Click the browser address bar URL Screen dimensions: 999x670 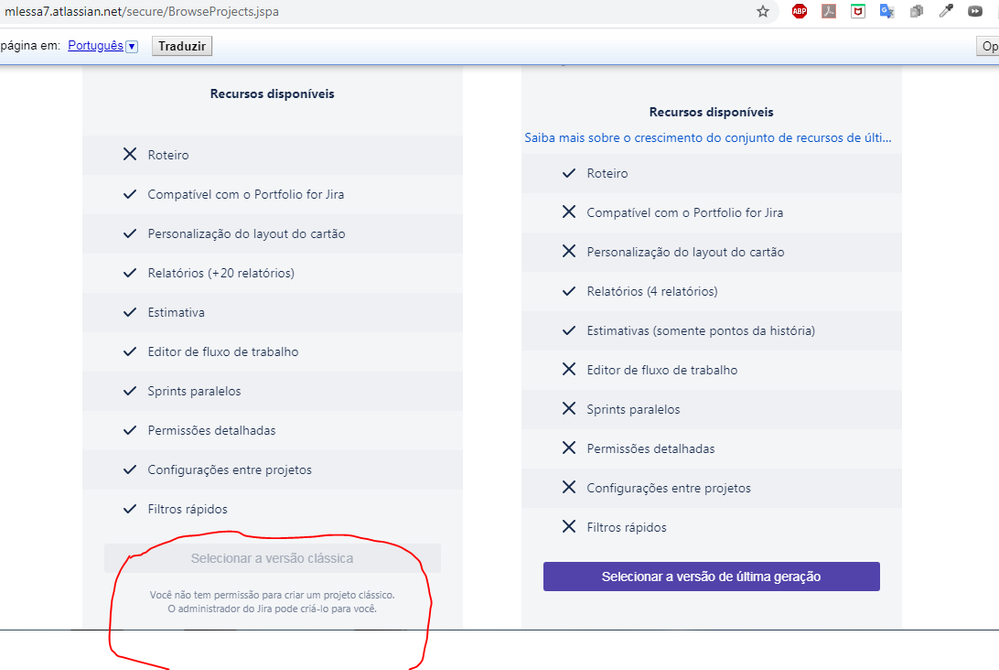(141, 11)
